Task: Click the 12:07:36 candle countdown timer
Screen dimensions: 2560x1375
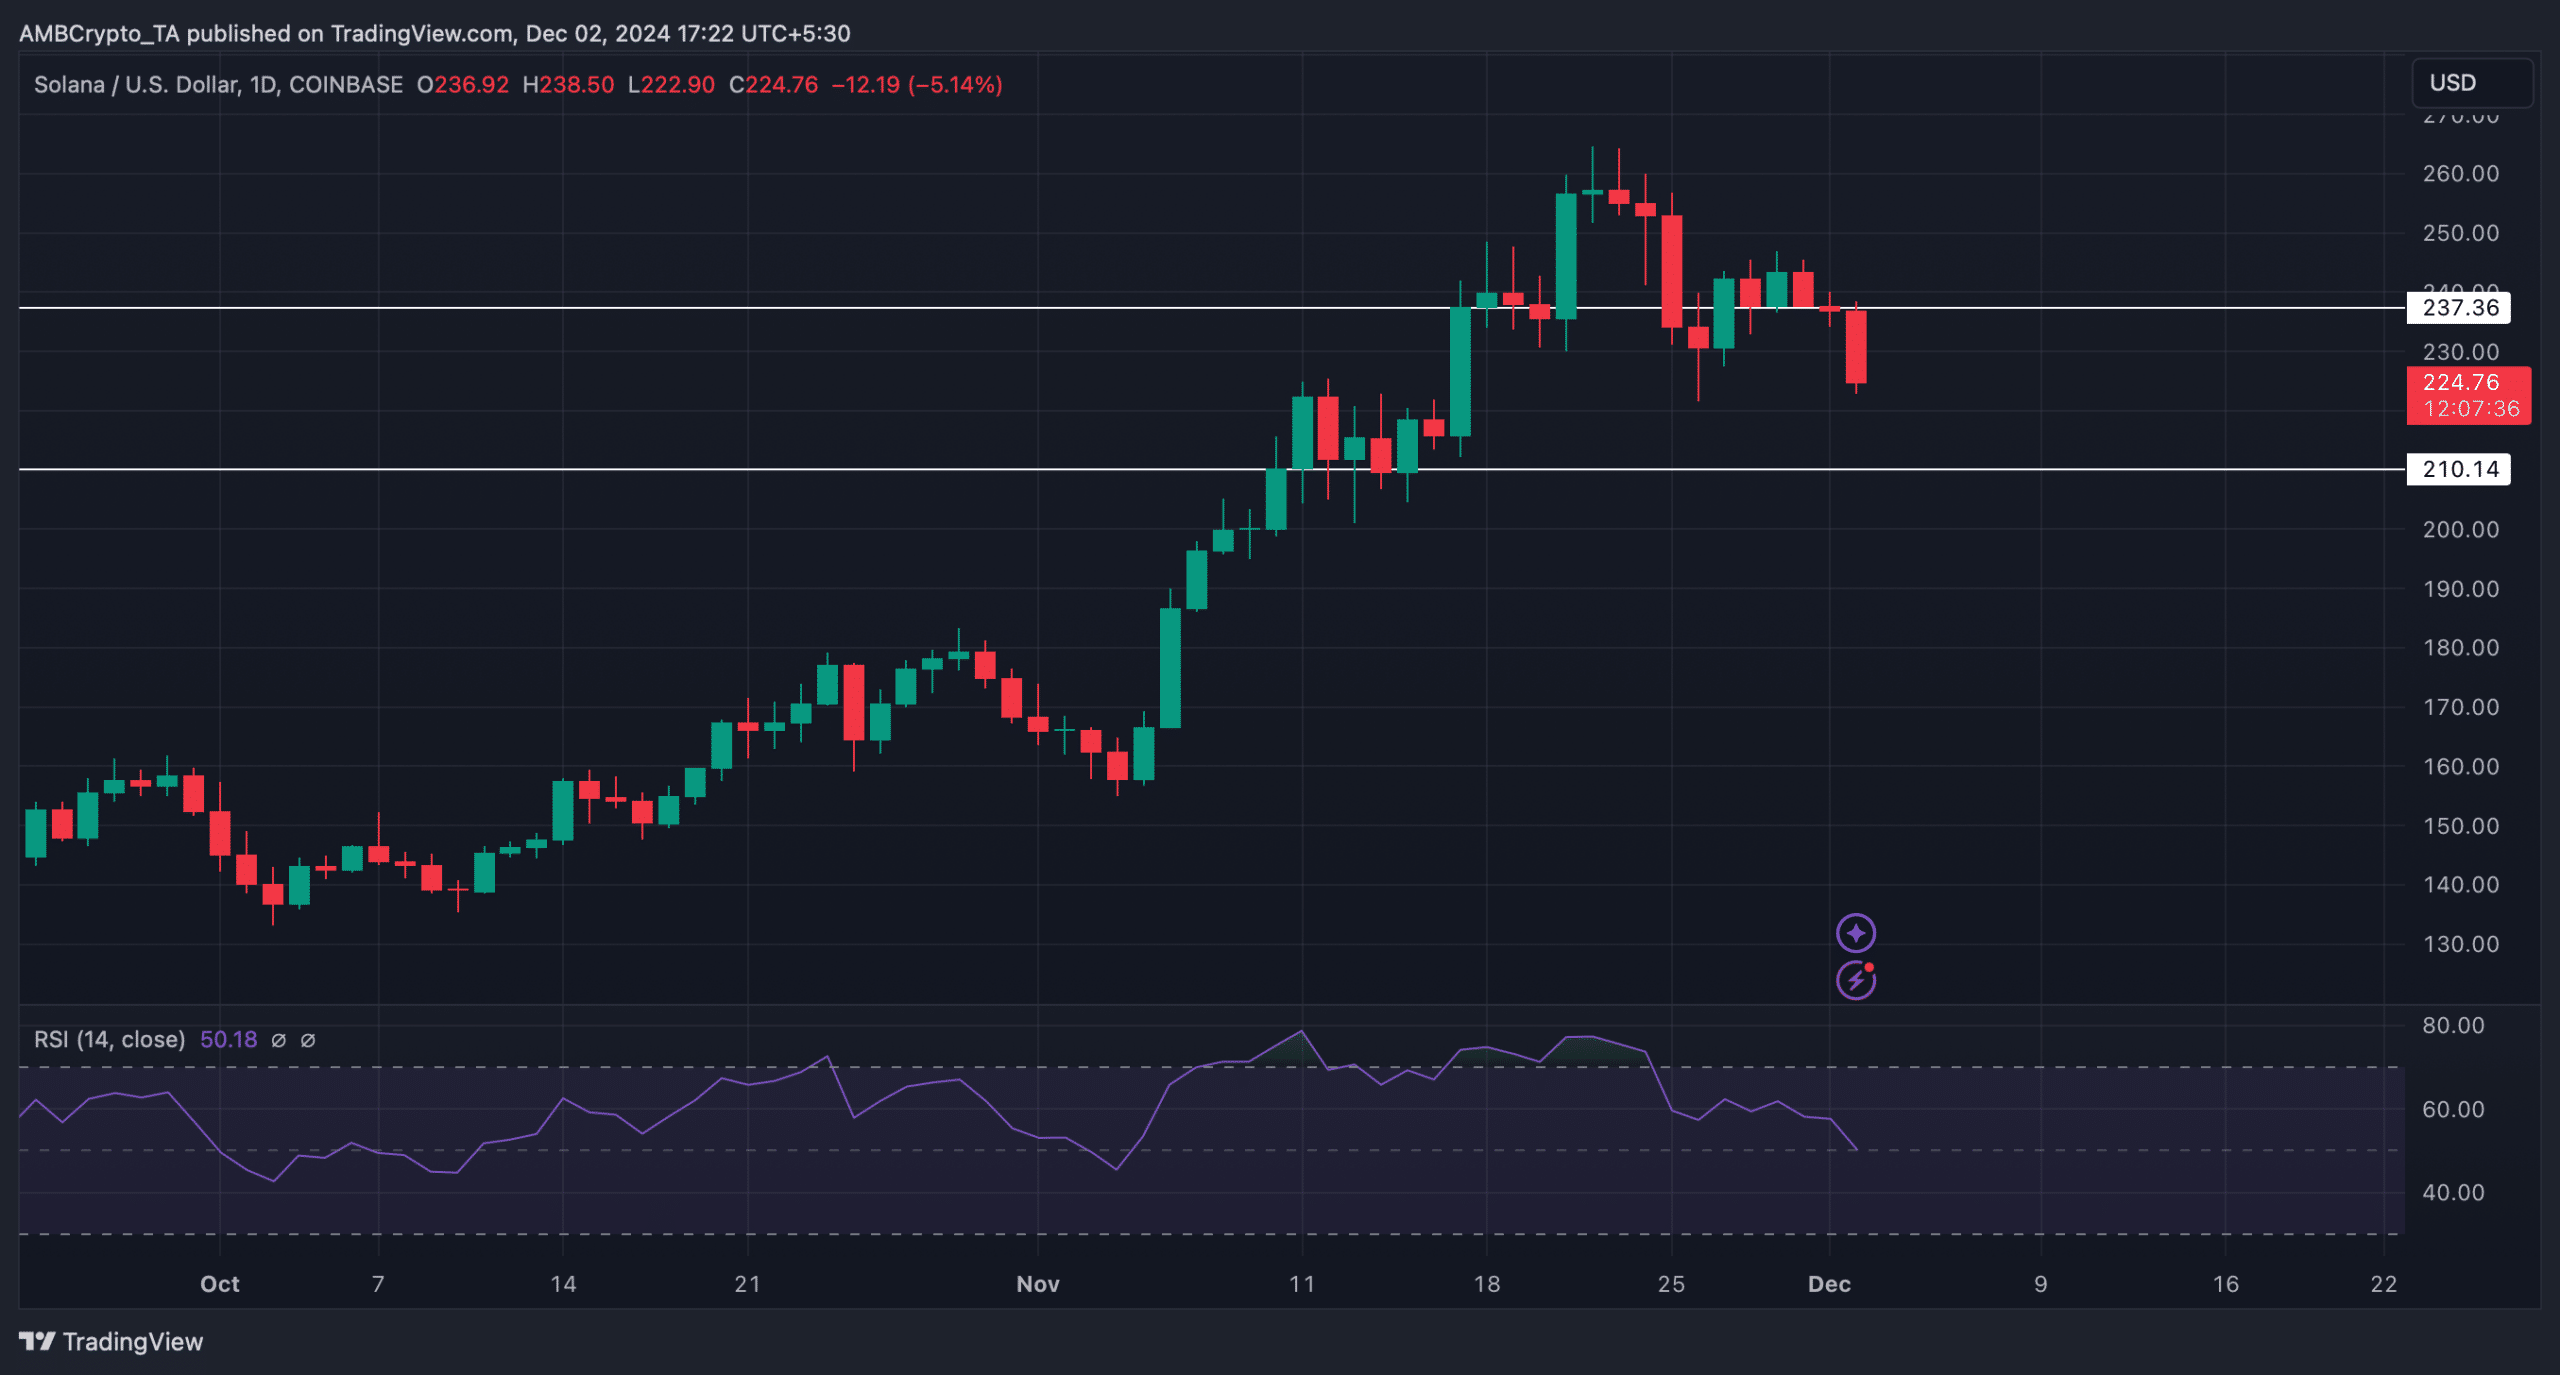Action: coord(2471,409)
